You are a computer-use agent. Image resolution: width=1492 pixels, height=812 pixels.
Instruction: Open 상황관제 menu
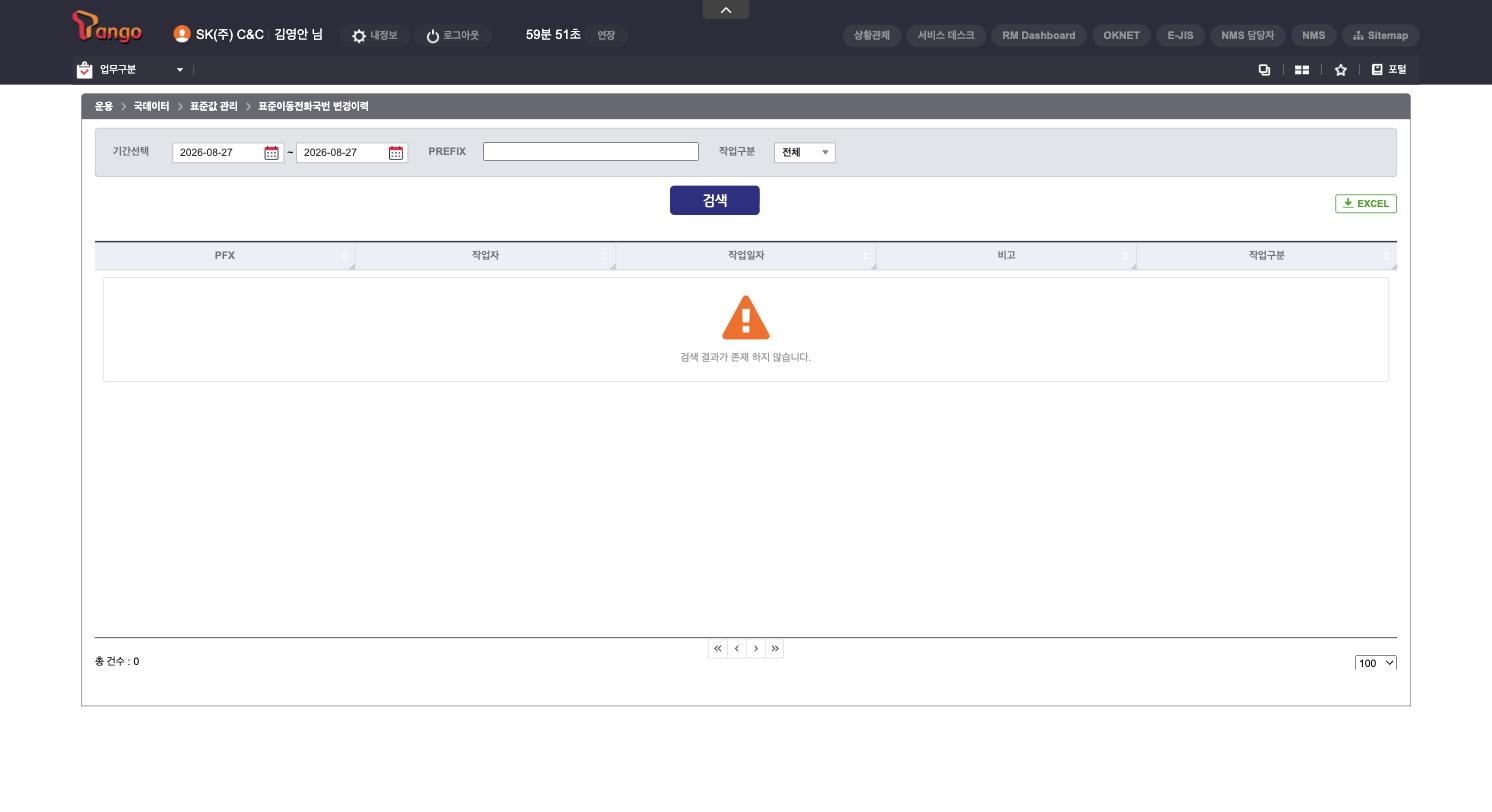(872, 36)
